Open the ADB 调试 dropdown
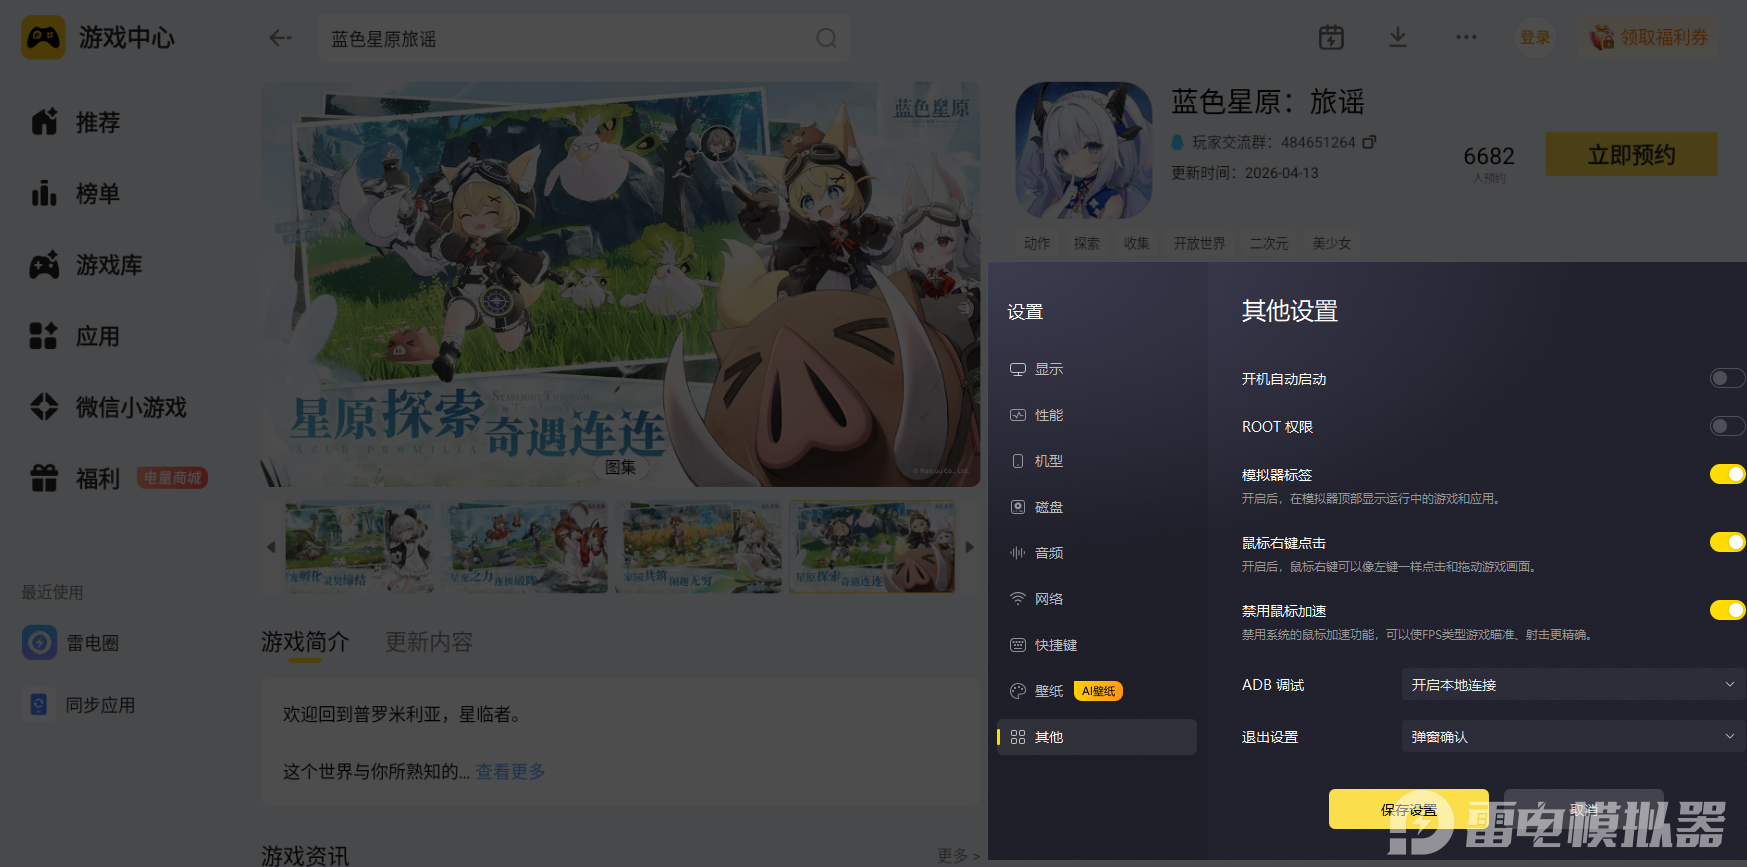The image size is (1747, 867). 1573,684
